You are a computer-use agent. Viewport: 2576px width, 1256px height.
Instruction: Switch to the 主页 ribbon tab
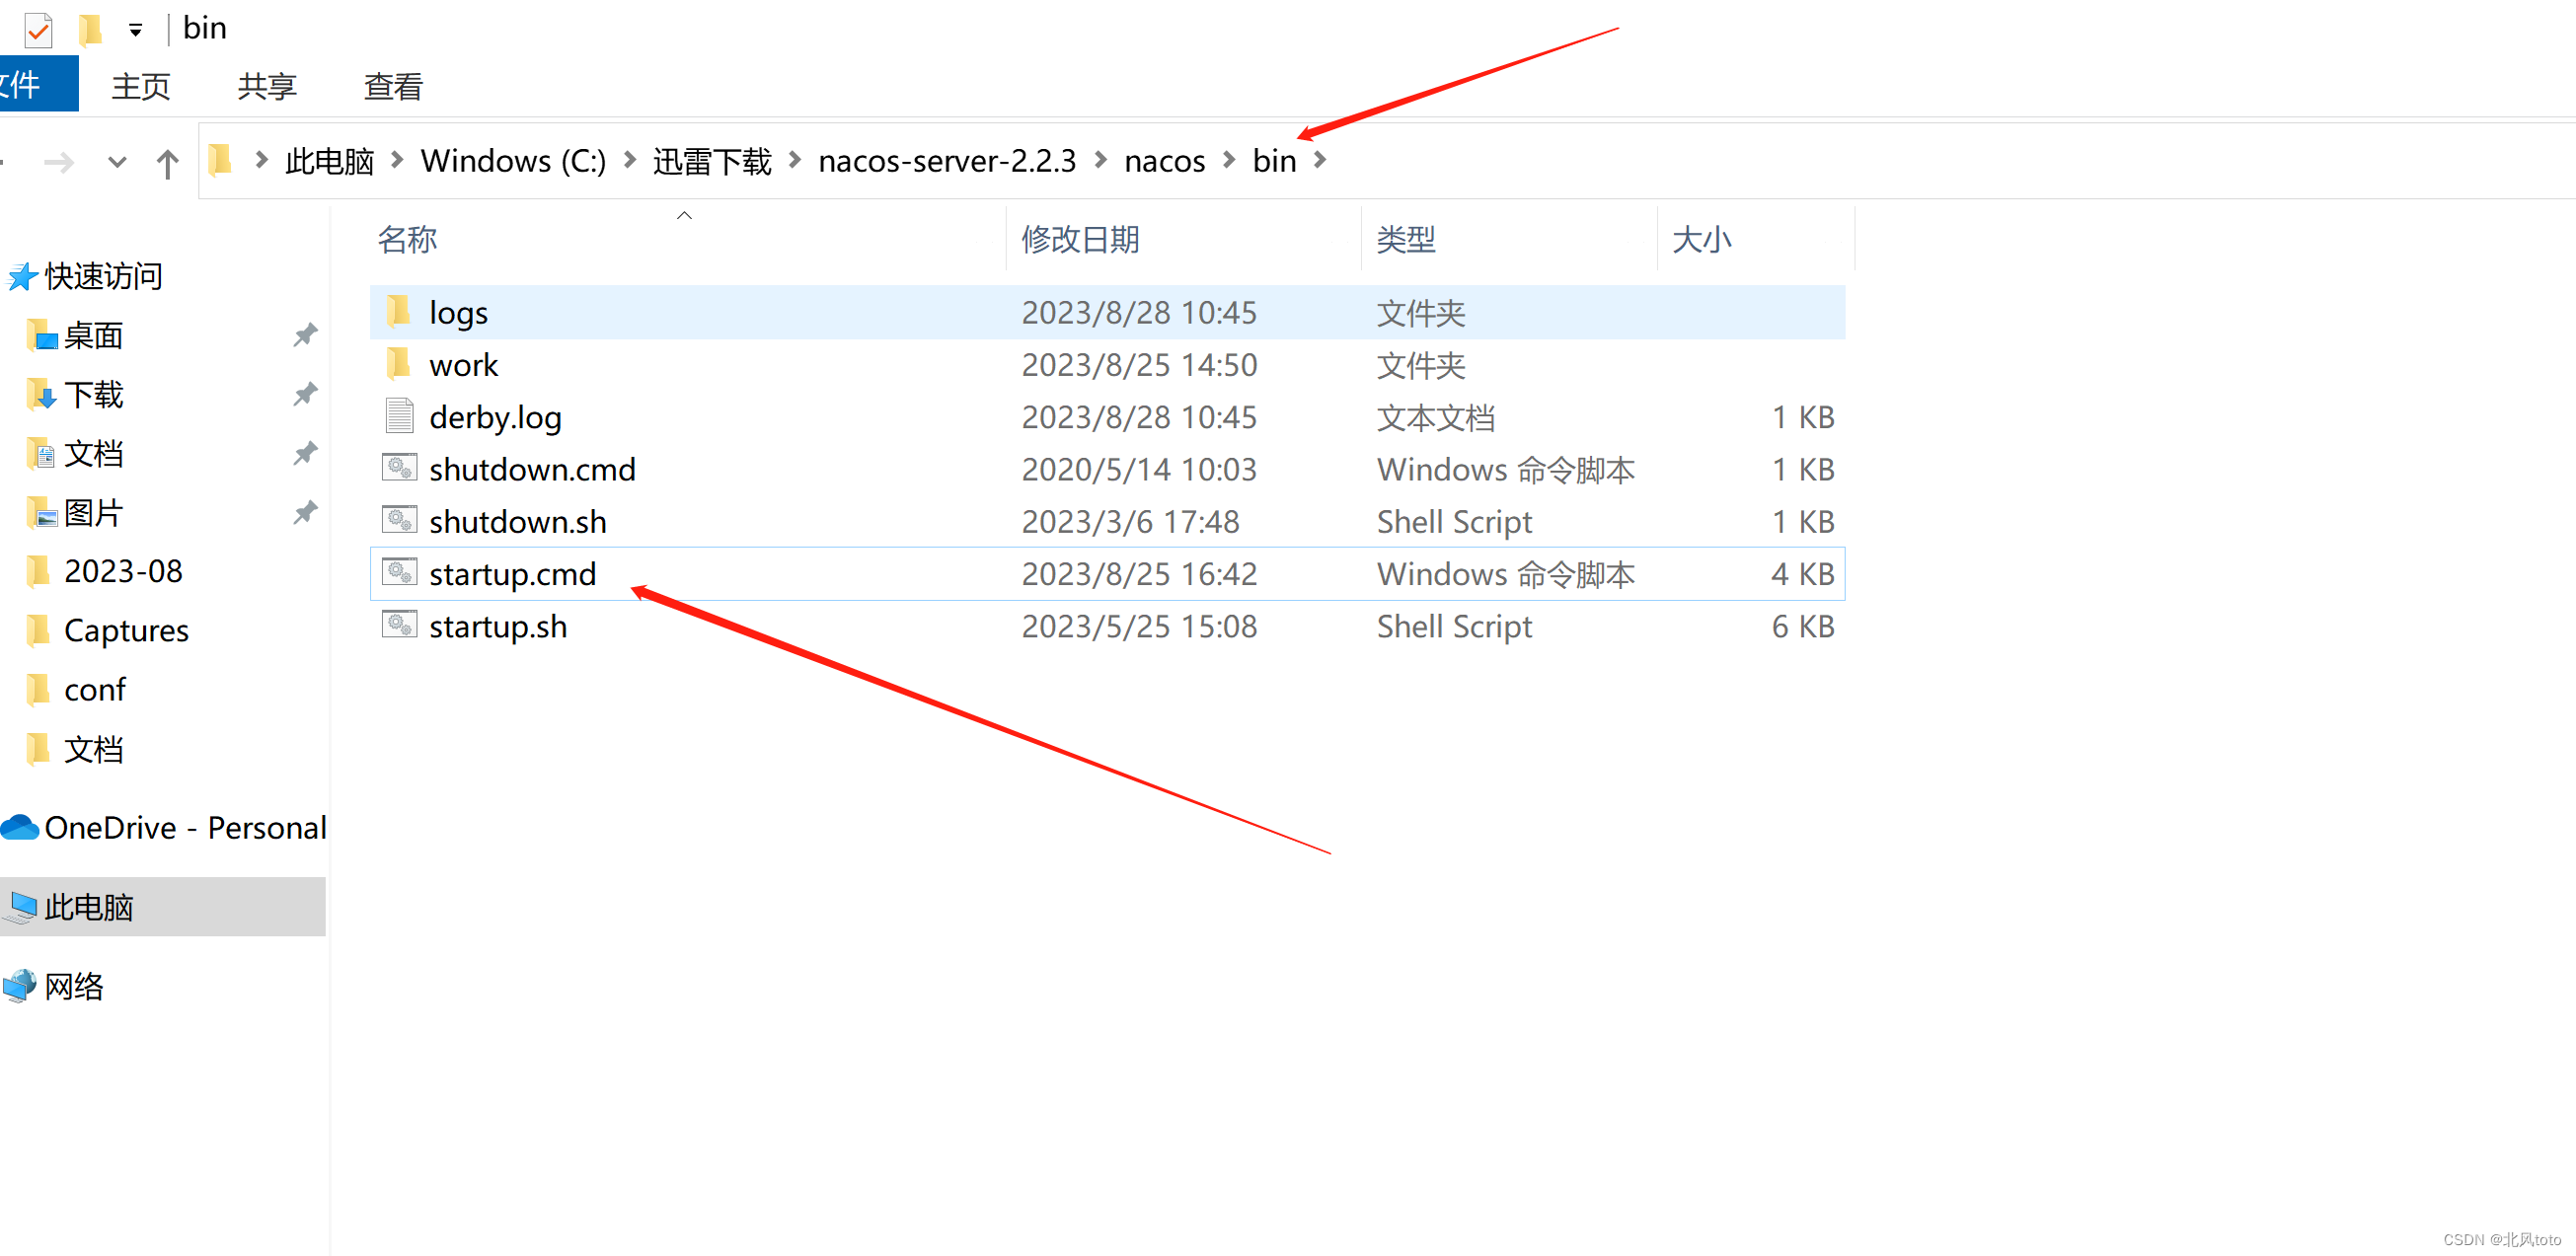click(141, 86)
